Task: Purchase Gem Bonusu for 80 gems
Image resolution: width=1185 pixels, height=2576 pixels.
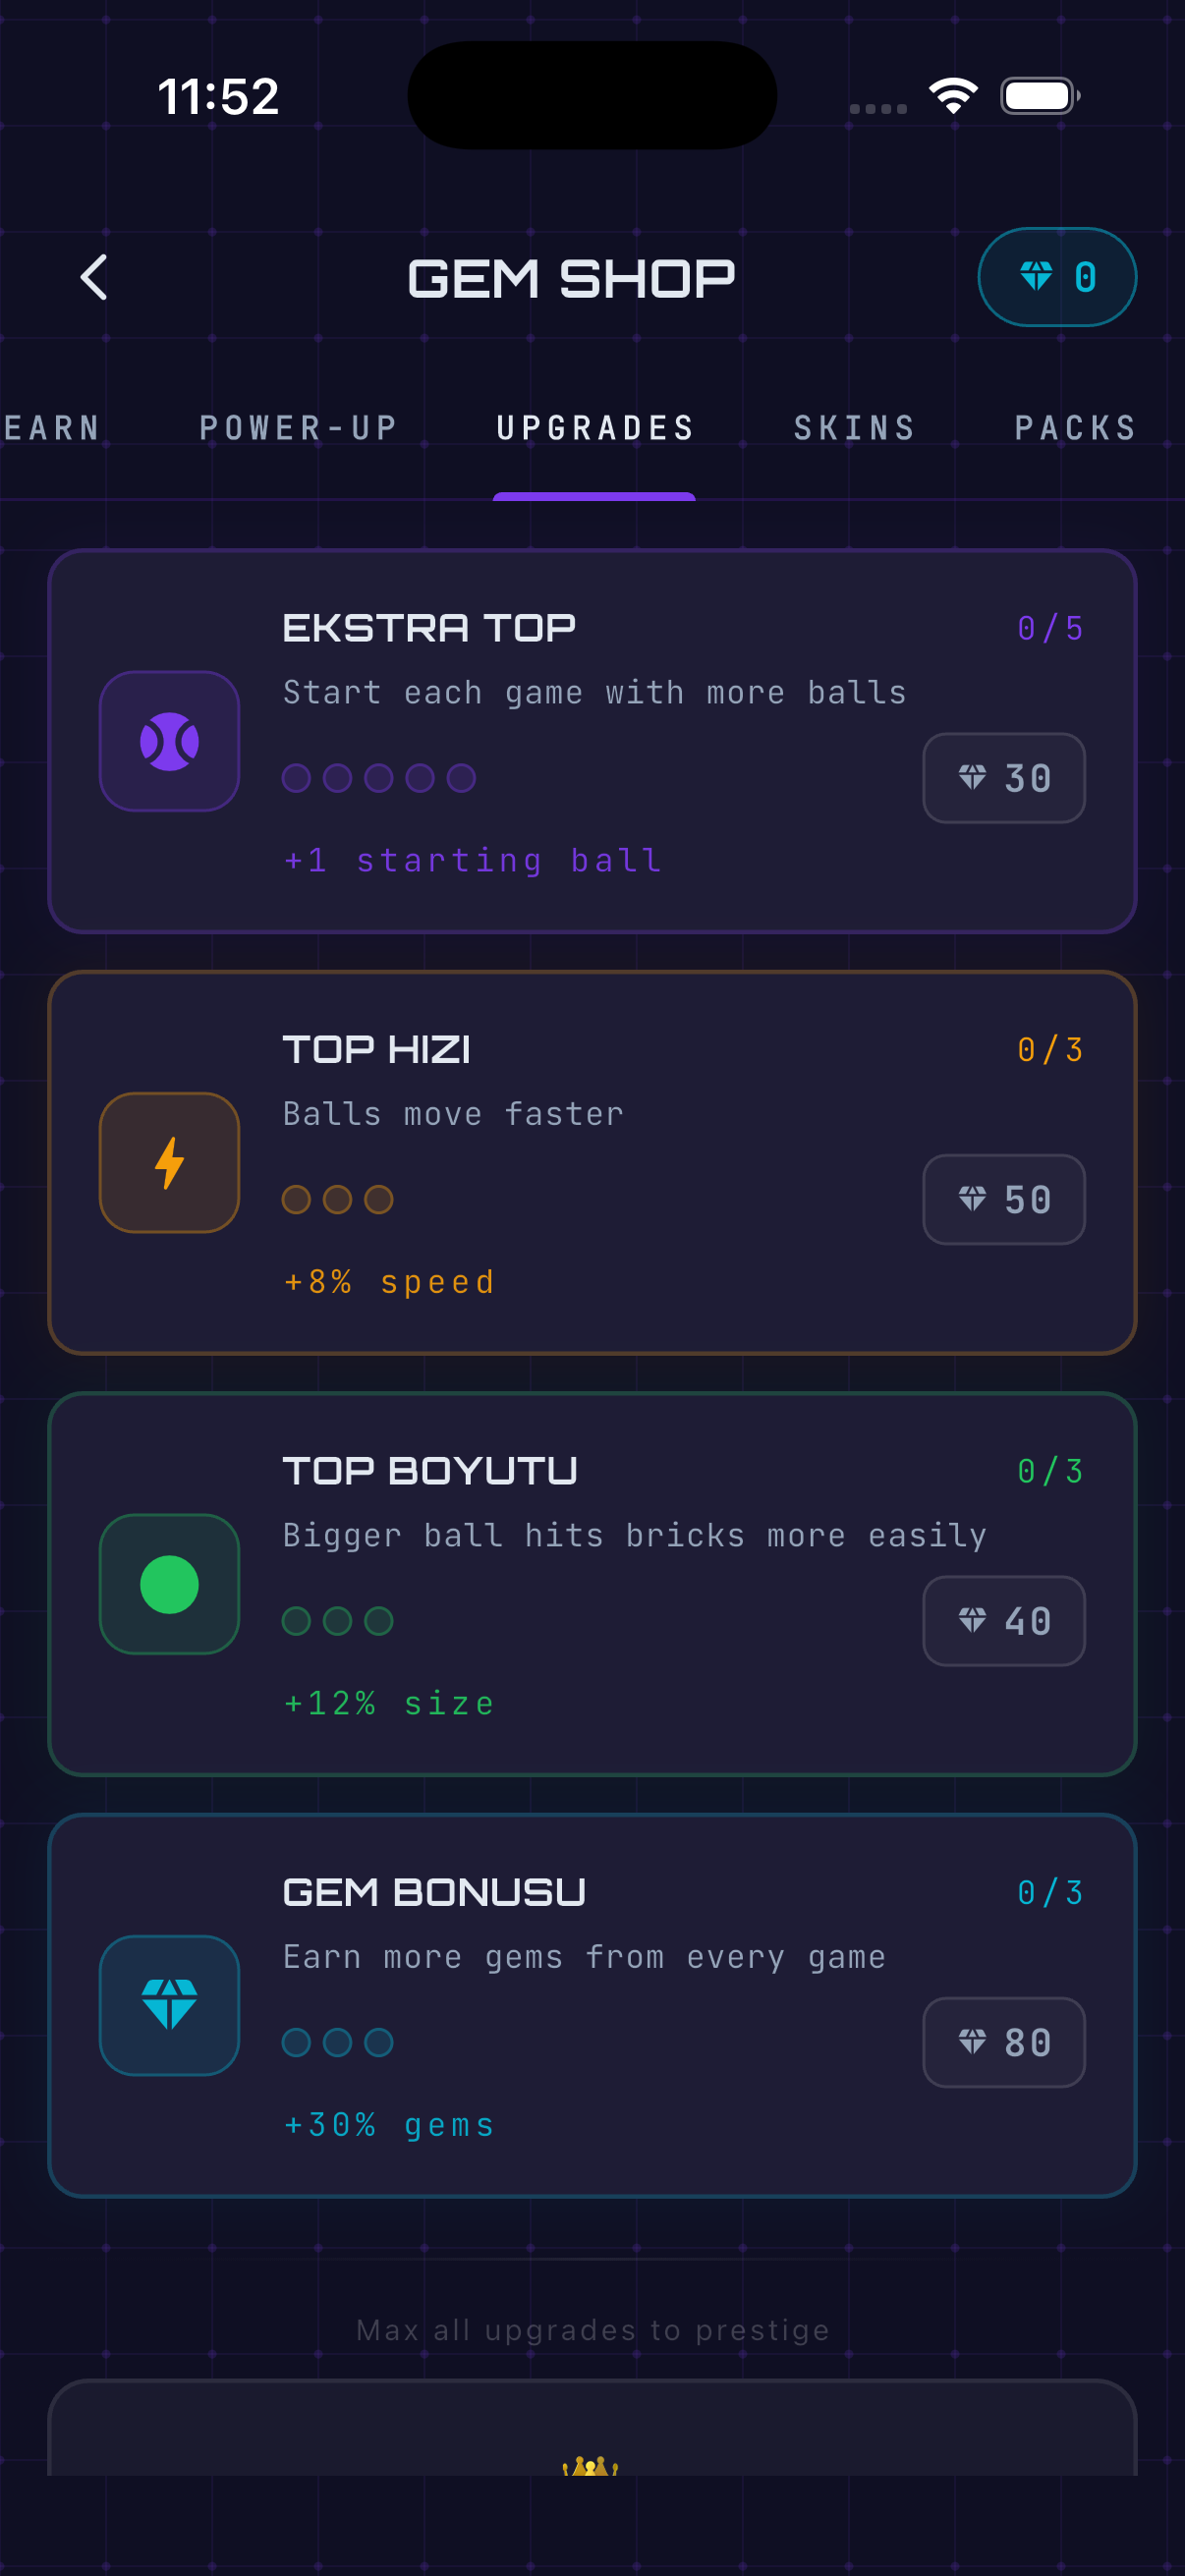Action: [x=1004, y=2043]
